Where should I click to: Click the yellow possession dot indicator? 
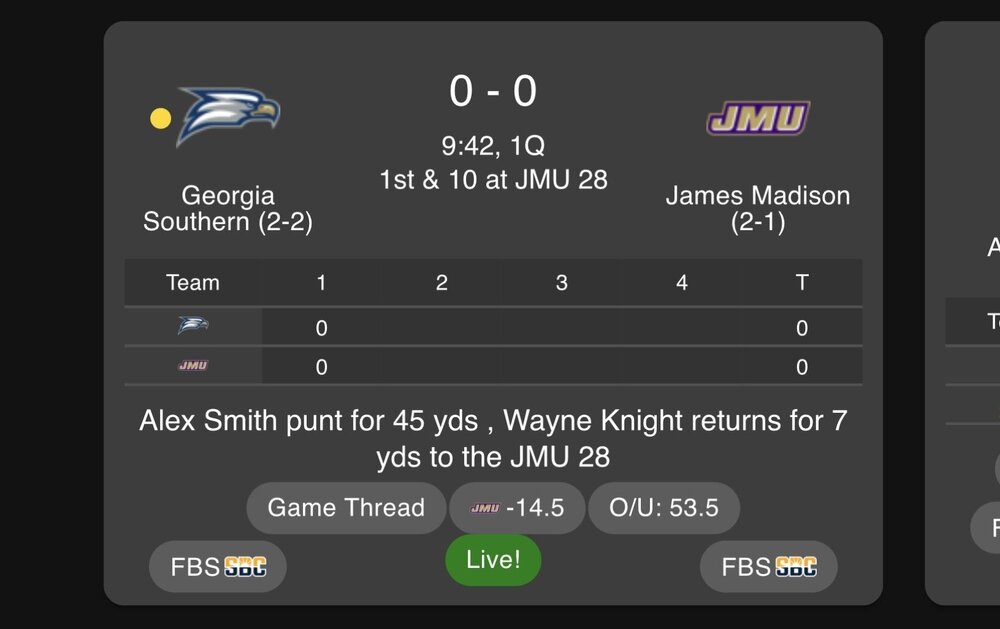[x=160, y=119]
